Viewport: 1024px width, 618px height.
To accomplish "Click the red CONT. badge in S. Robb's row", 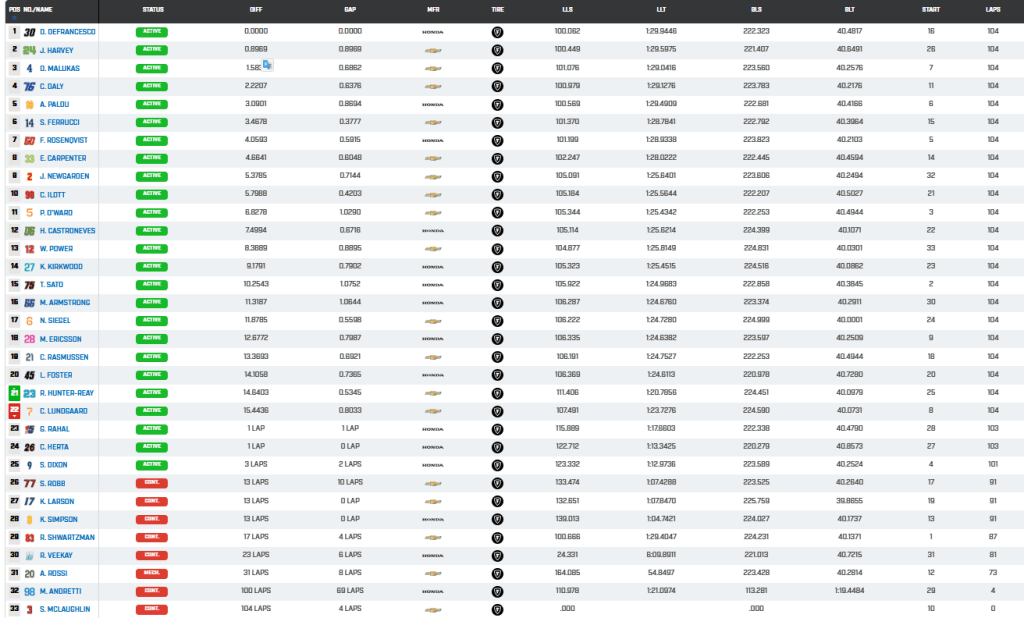I will (x=152, y=483).
